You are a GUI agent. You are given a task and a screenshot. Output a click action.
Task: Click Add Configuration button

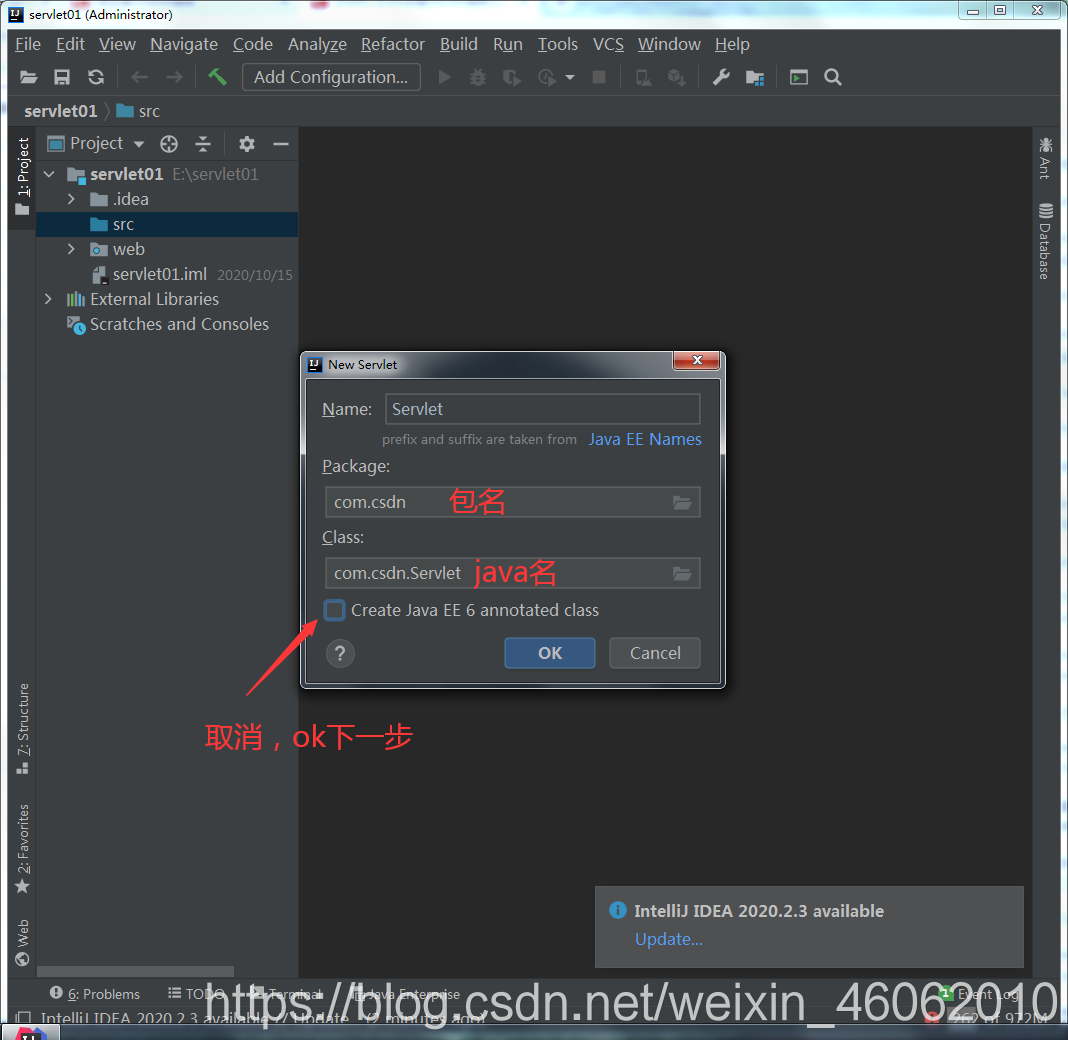coord(331,77)
